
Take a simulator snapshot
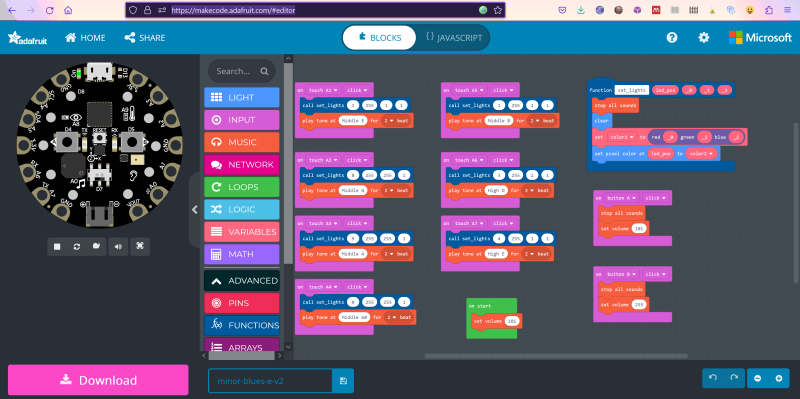point(96,246)
